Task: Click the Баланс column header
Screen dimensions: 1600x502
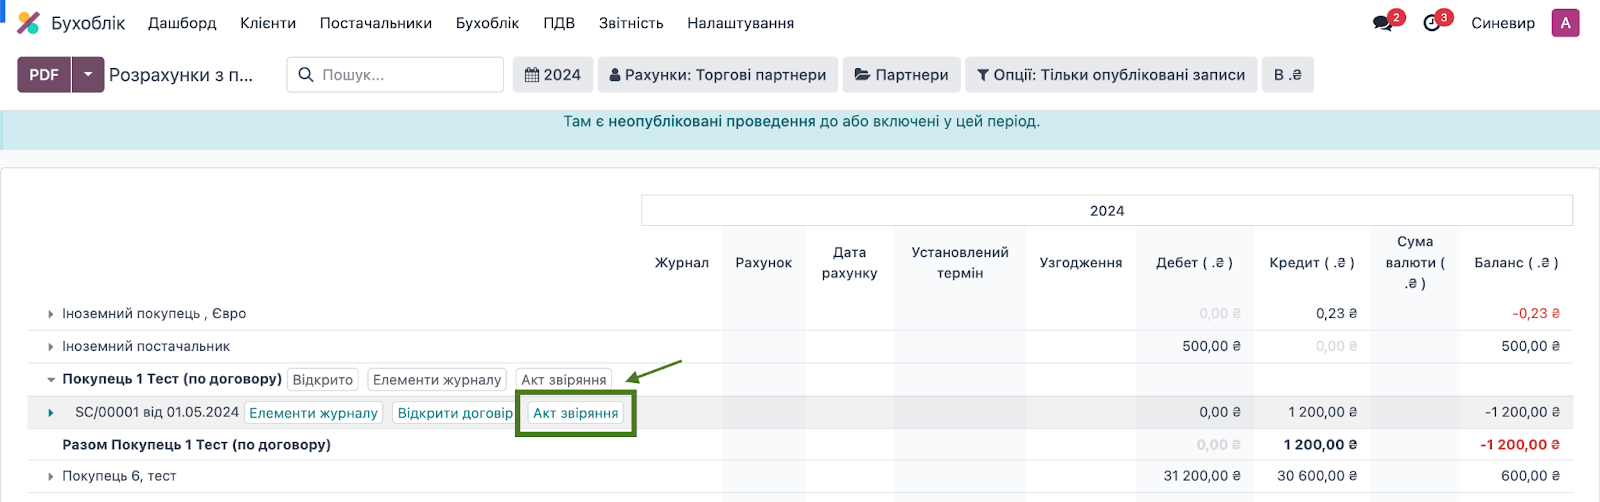Action: click(1516, 263)
